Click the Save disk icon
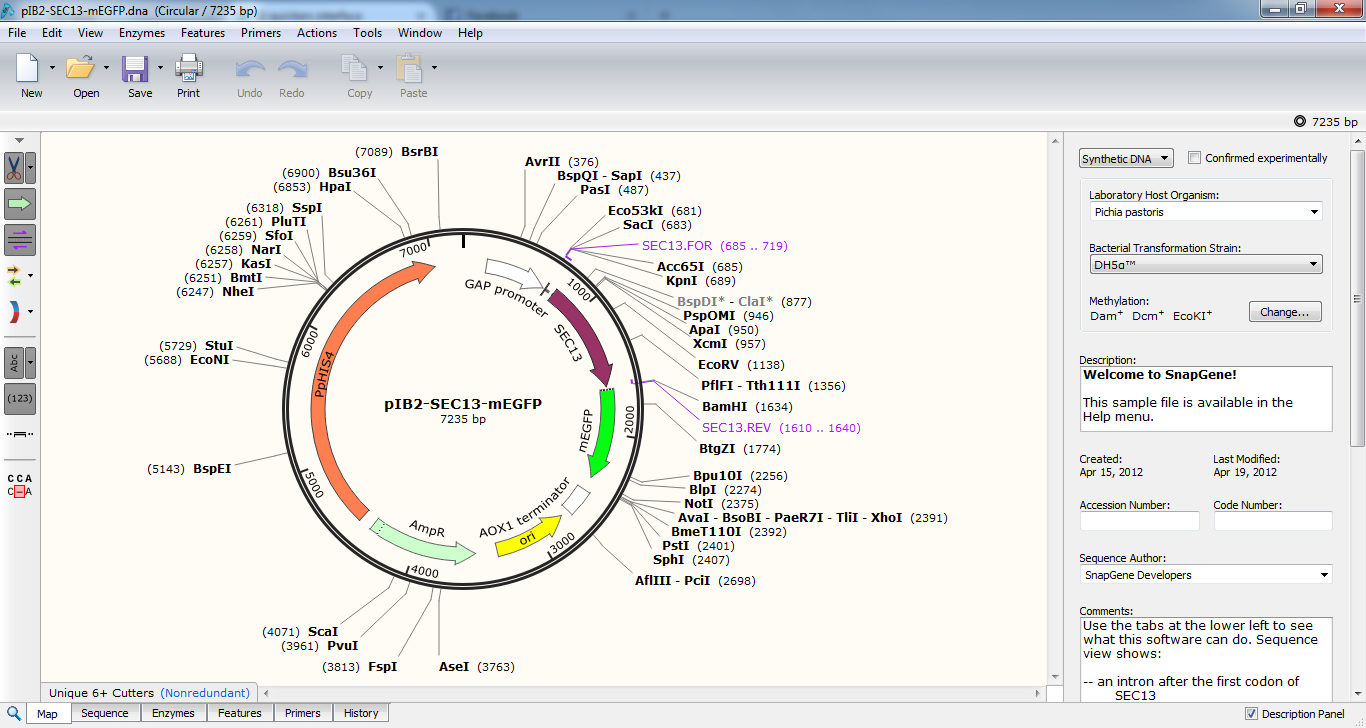 [135, 69]
